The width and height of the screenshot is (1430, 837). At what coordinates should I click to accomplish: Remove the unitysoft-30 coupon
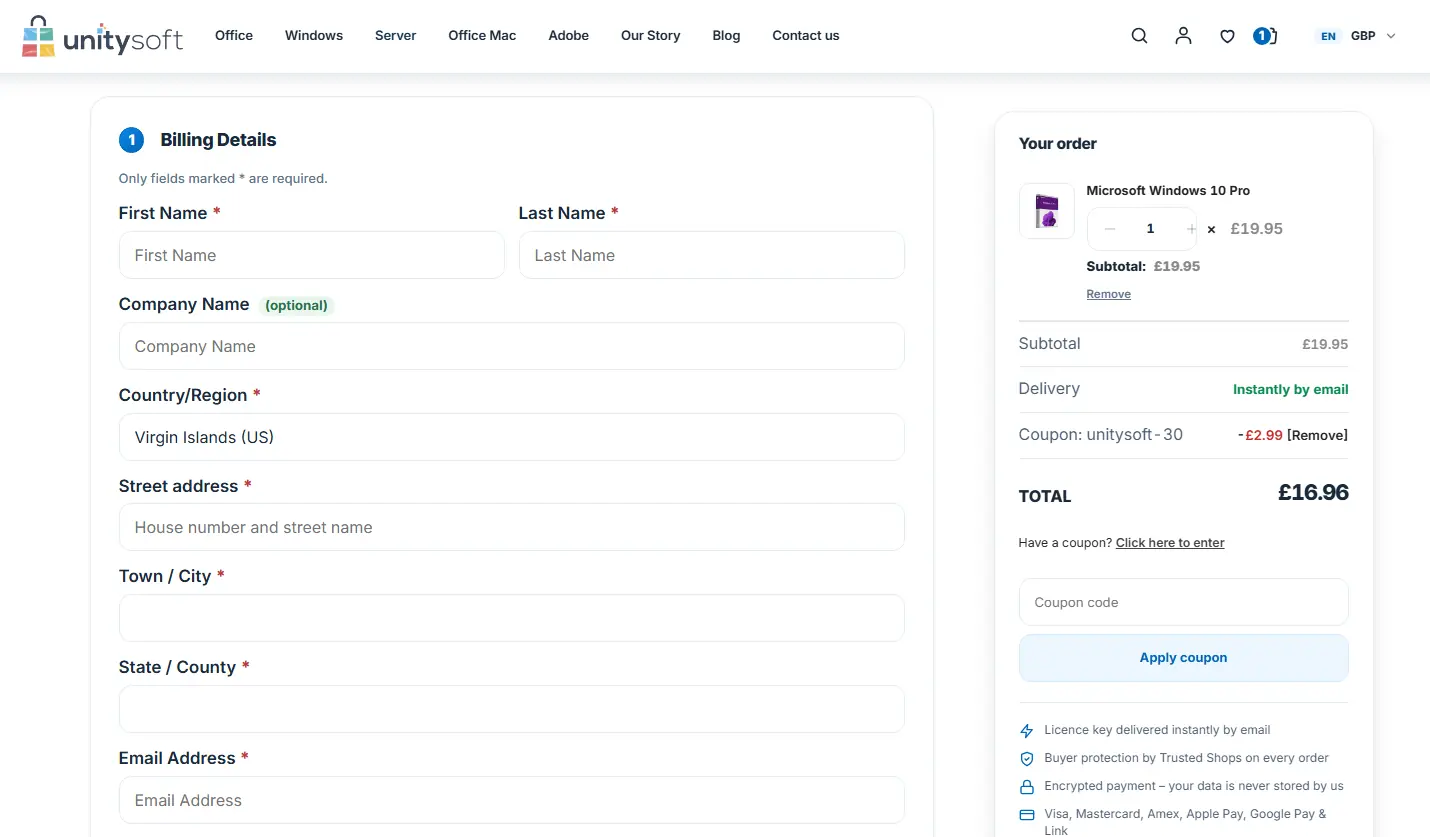[1317, 435]
